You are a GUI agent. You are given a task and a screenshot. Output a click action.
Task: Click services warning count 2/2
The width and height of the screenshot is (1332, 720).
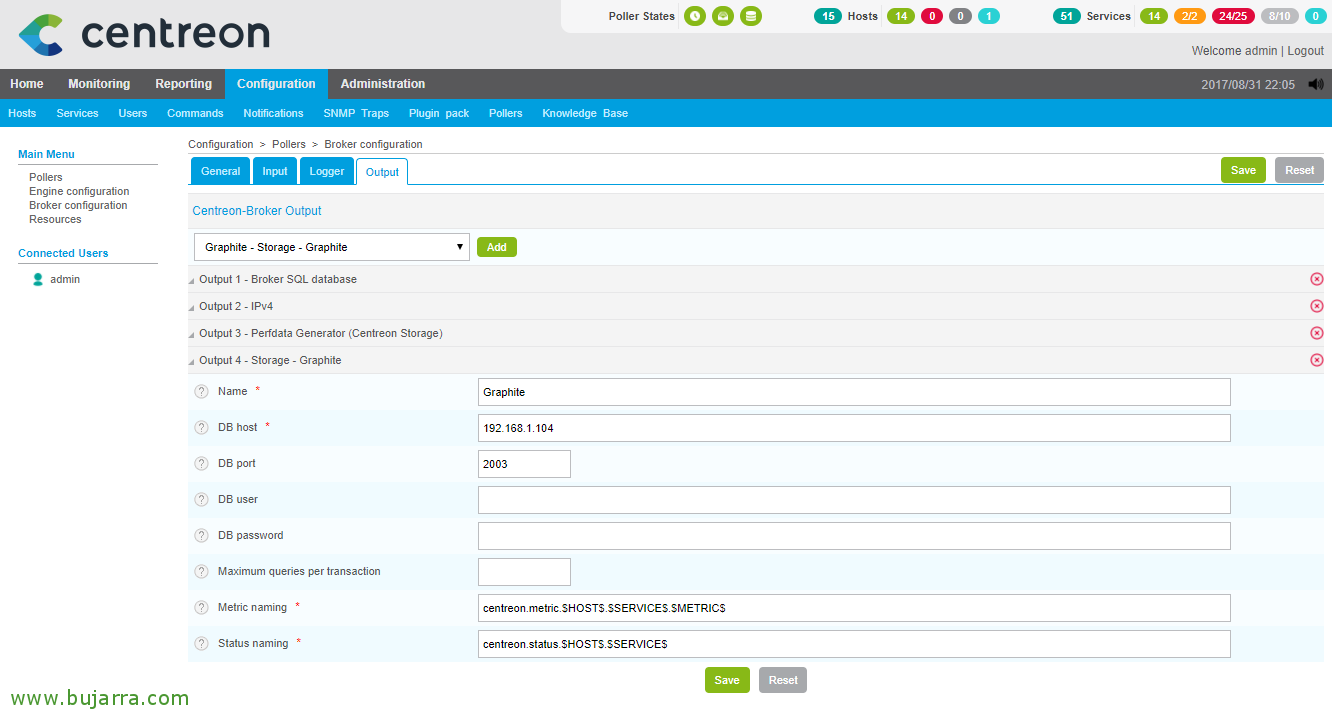point(1190,16)
